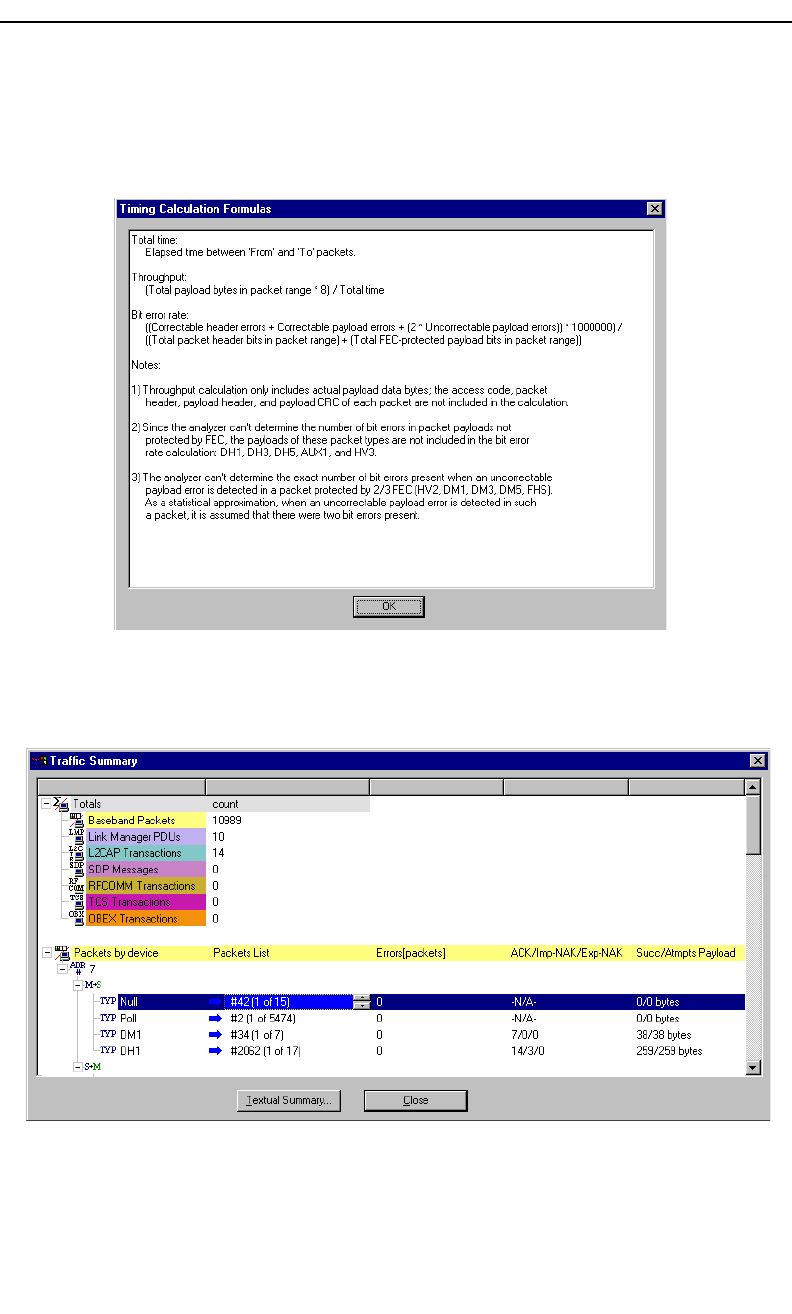Close the Traffic Summary window with X
Viewport: 792px width, 1314px height.
coord(757,760)
